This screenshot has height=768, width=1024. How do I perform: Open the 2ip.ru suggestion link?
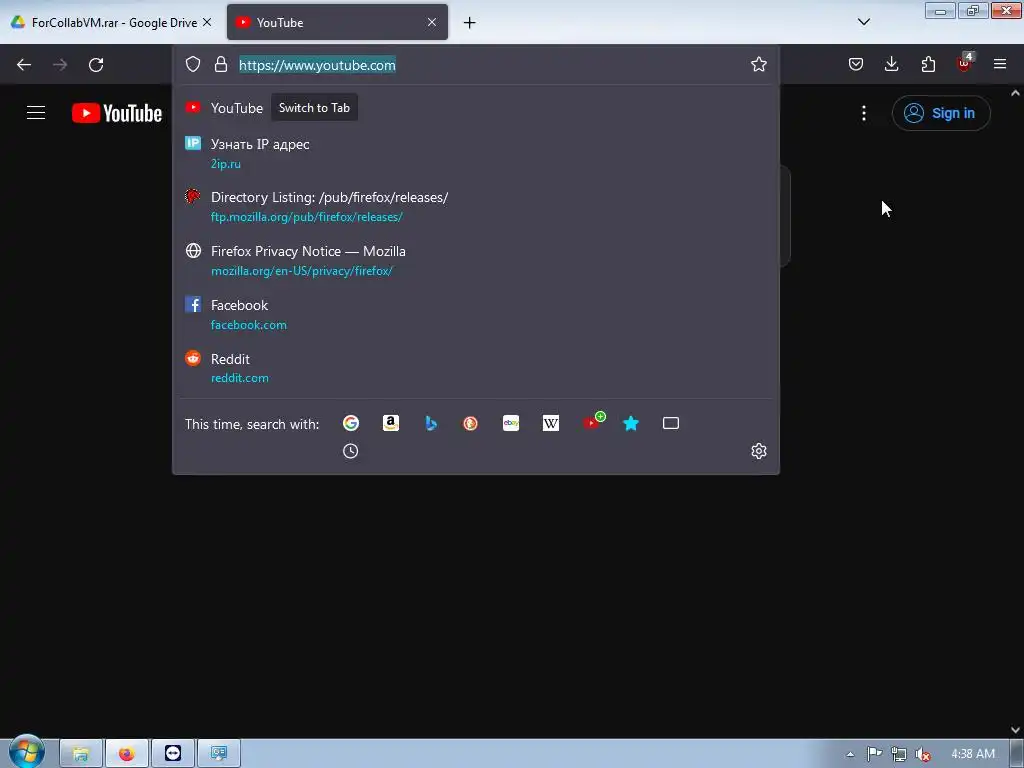225,164
